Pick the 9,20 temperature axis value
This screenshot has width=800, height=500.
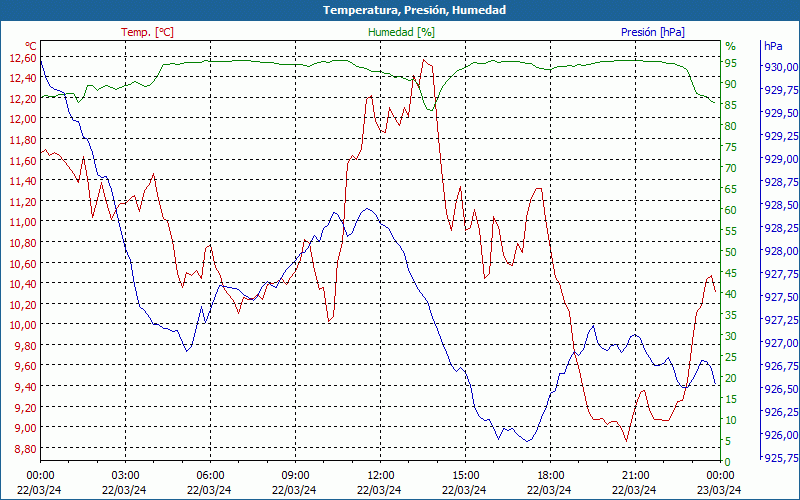coord(26,407)
